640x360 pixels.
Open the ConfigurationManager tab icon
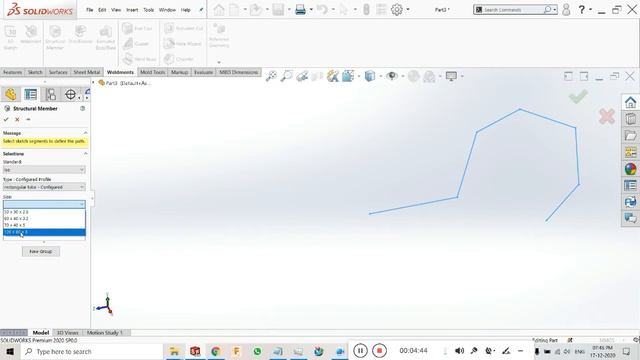[51, 94]
